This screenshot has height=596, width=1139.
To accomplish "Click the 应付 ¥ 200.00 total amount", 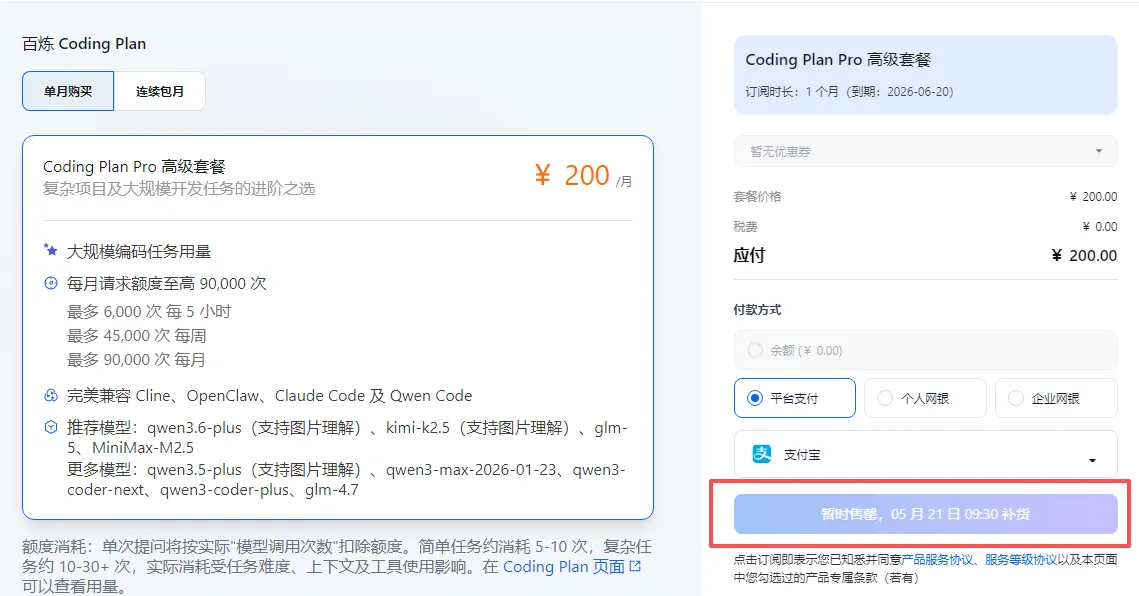I will click(x=1084, y=255).
